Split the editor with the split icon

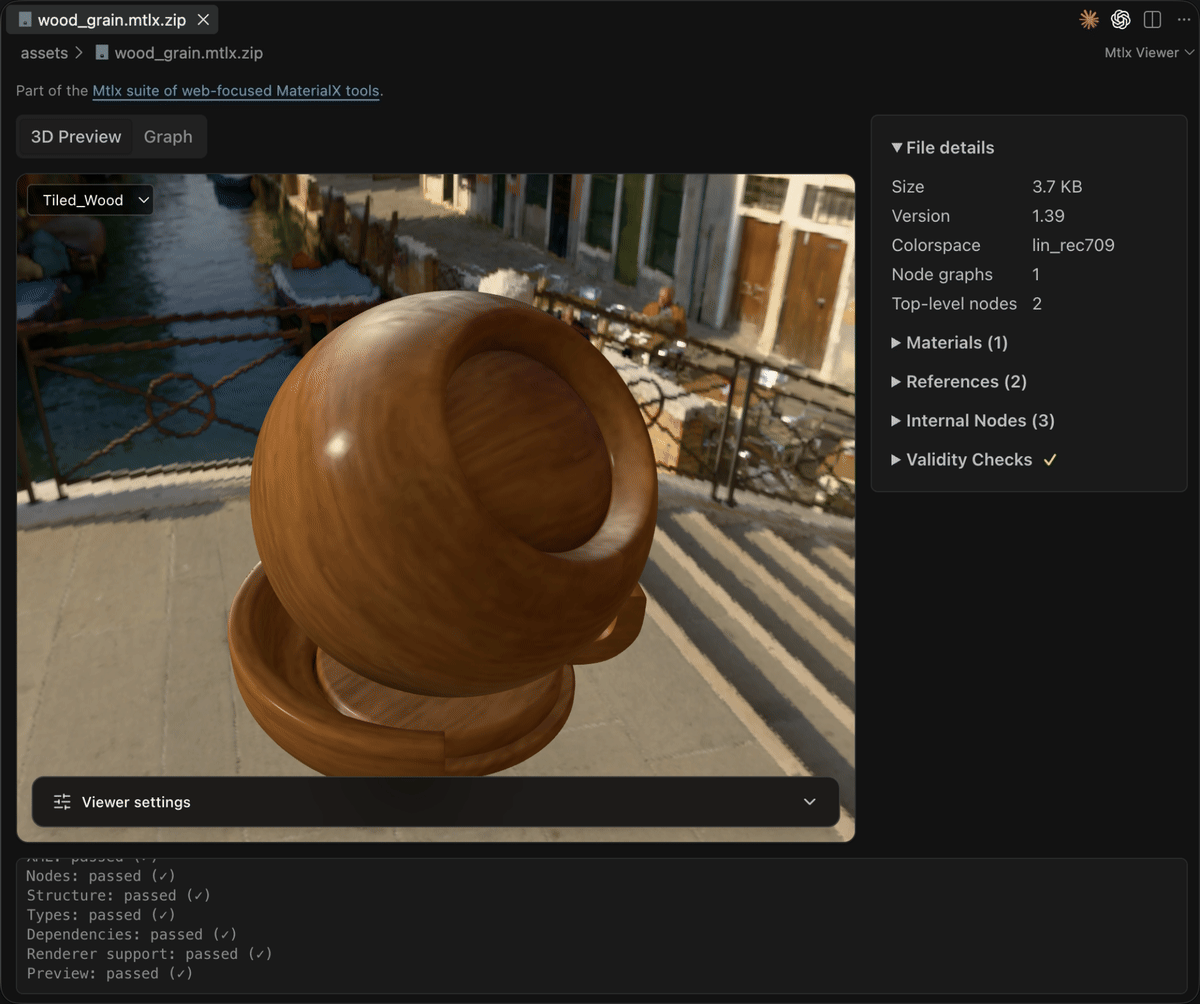[x=1152, y=19]
